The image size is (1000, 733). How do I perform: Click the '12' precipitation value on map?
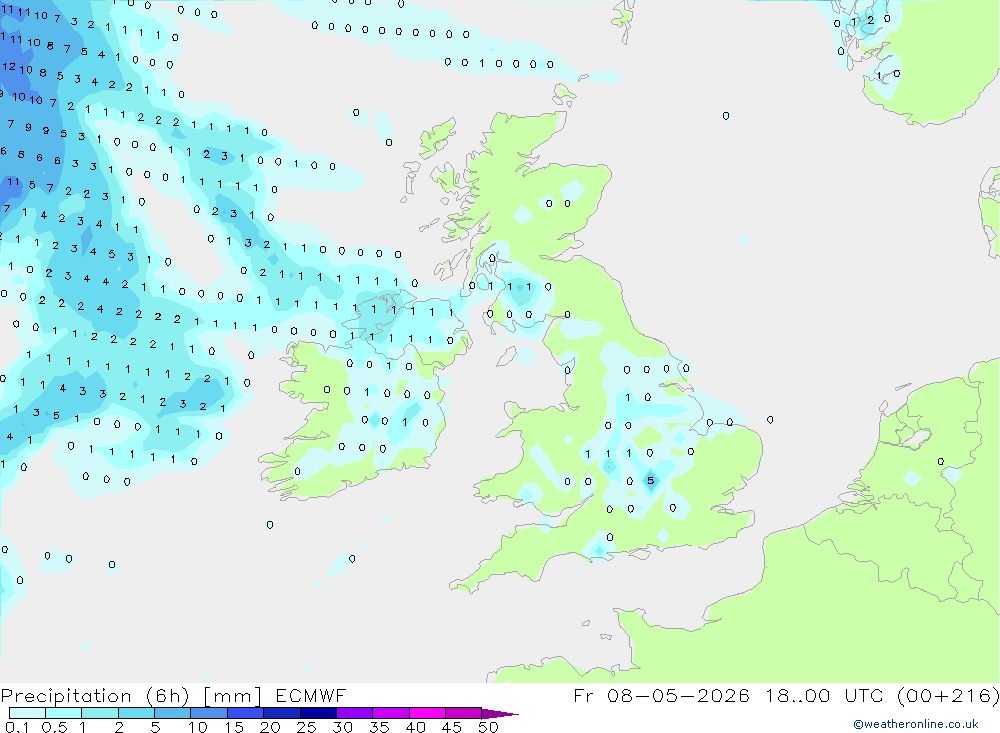9,66
